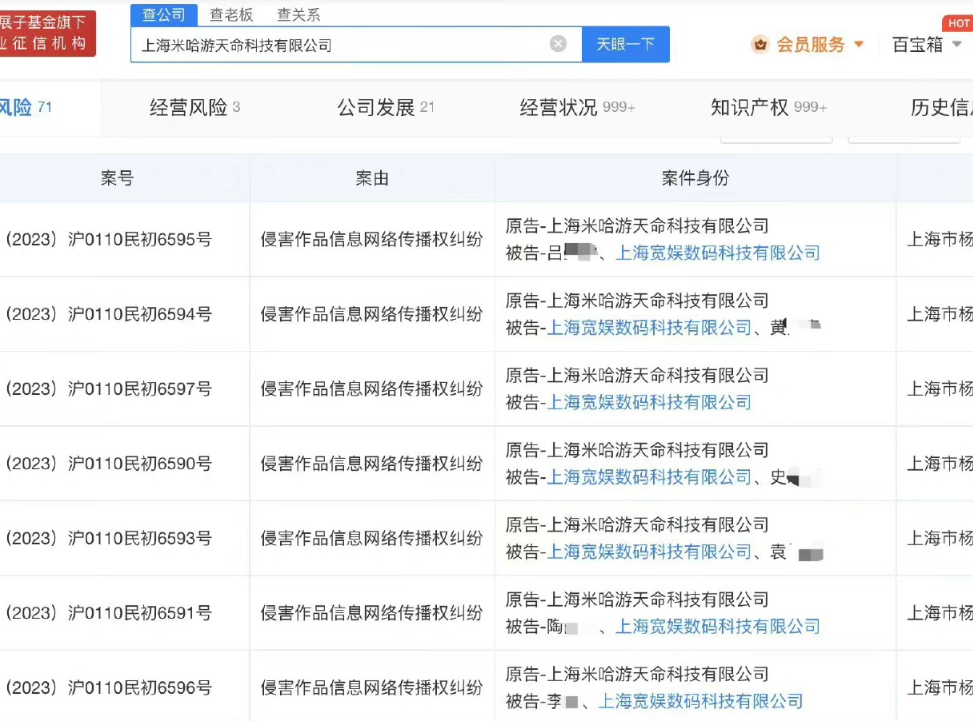Open the 百宝箱 dropdown menu
The height and width of the screenshot is (721, 973).
pyautogui.click(x=926, y=45)
